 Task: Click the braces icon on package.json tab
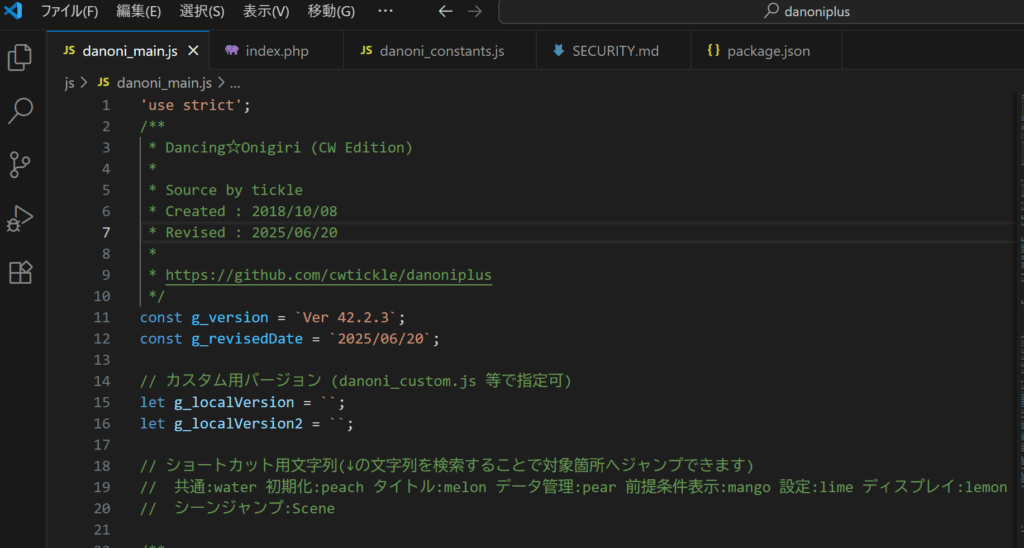(x=713, y=50)
